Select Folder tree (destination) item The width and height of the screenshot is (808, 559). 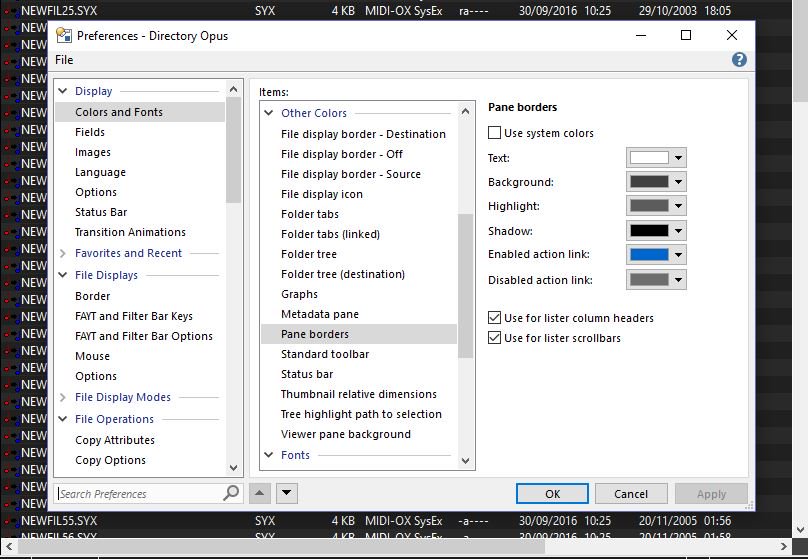(x=343, y=274)
